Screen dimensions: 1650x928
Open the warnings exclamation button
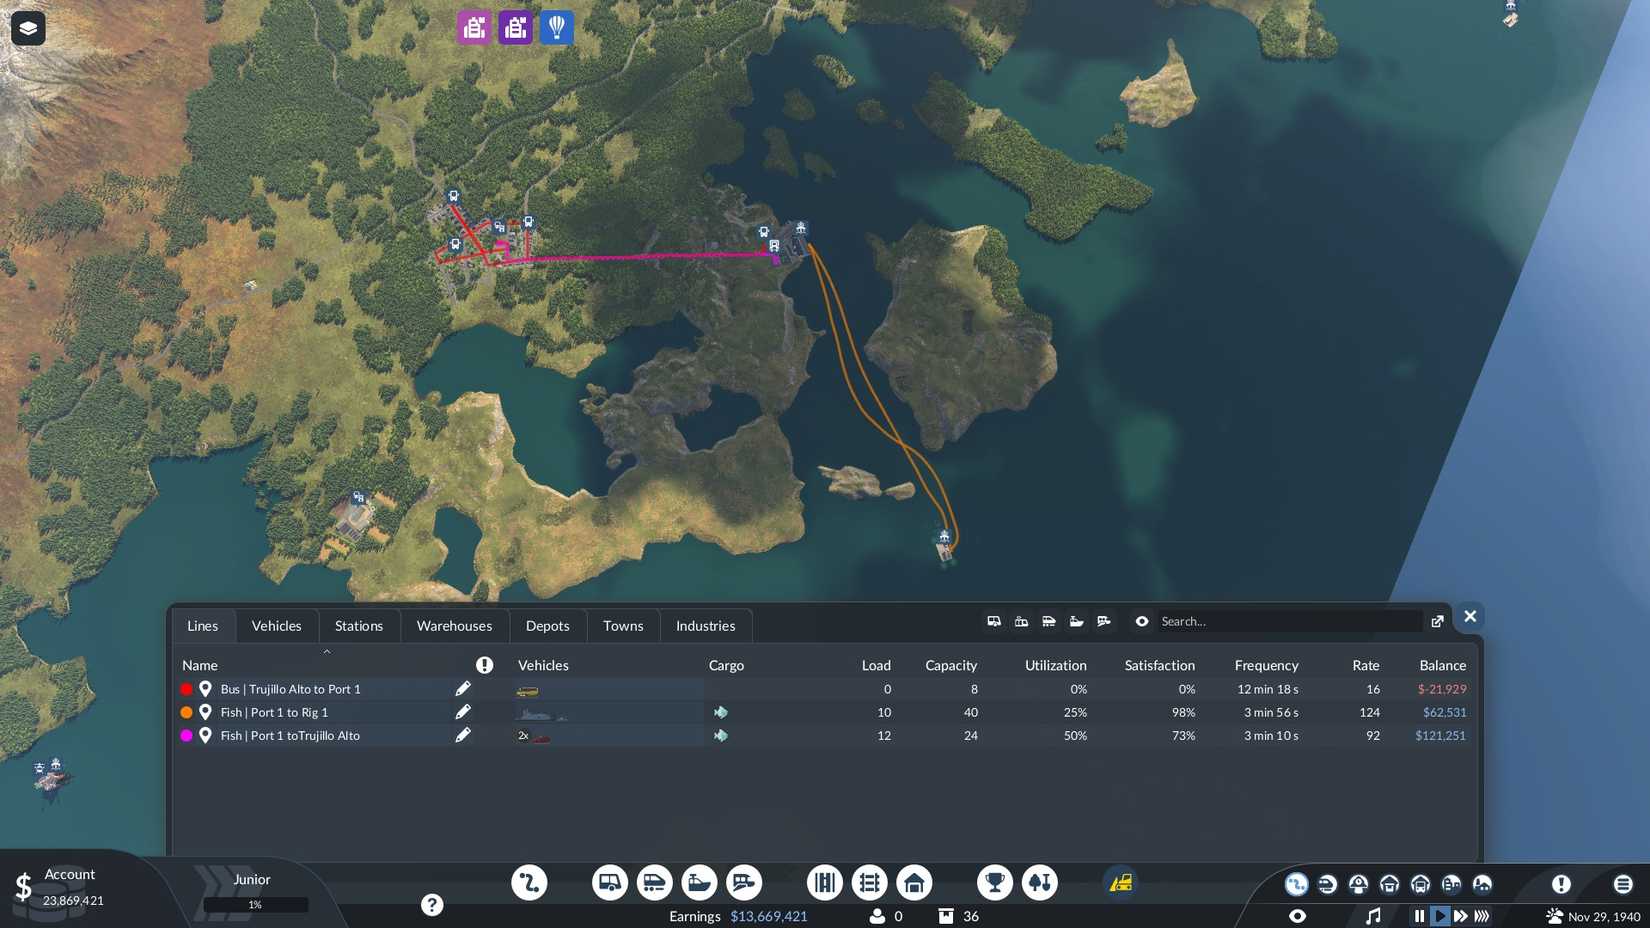click(1561, 884)
